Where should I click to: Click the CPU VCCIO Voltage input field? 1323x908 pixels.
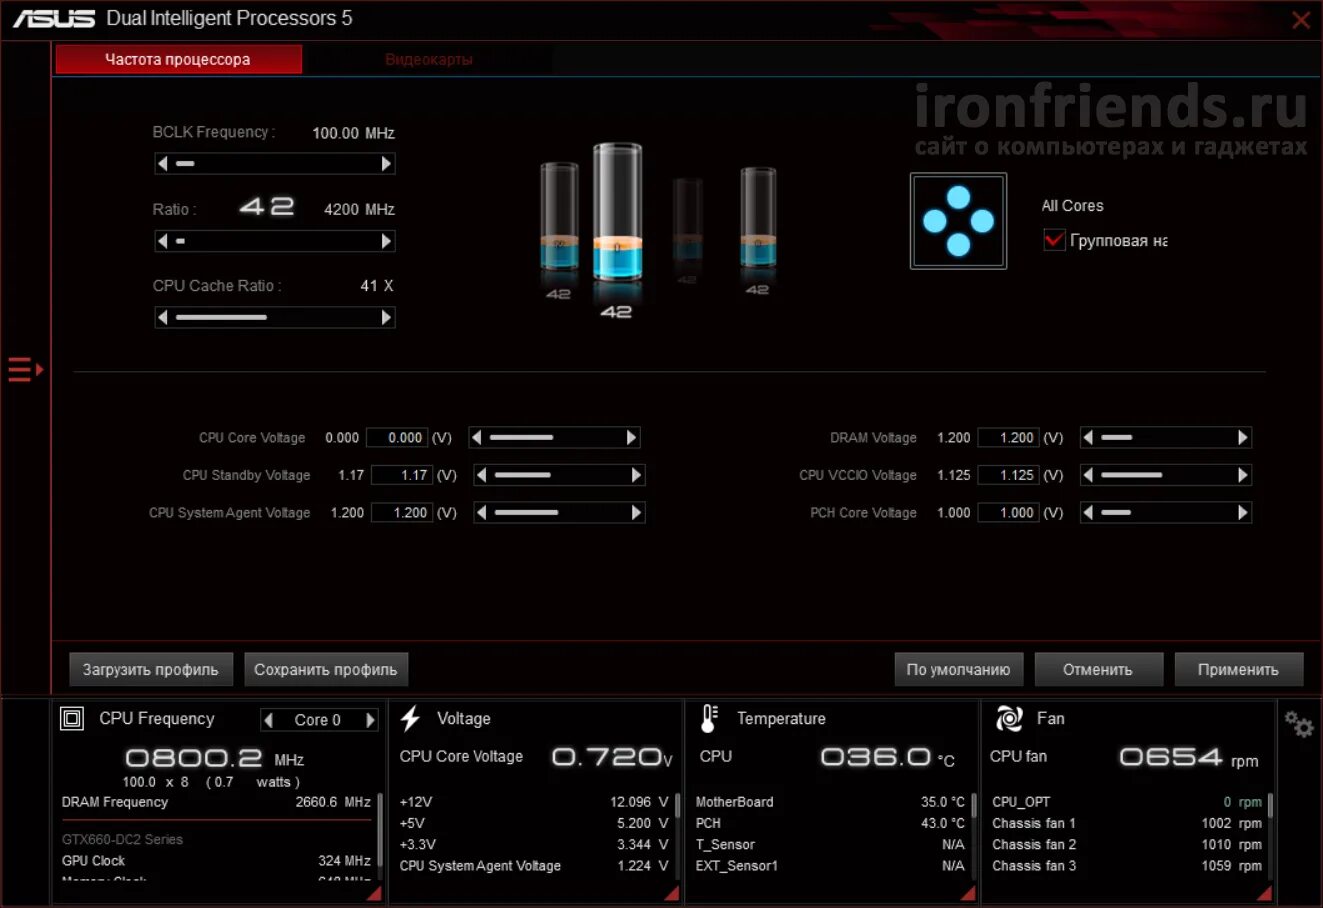(1009, 475)
